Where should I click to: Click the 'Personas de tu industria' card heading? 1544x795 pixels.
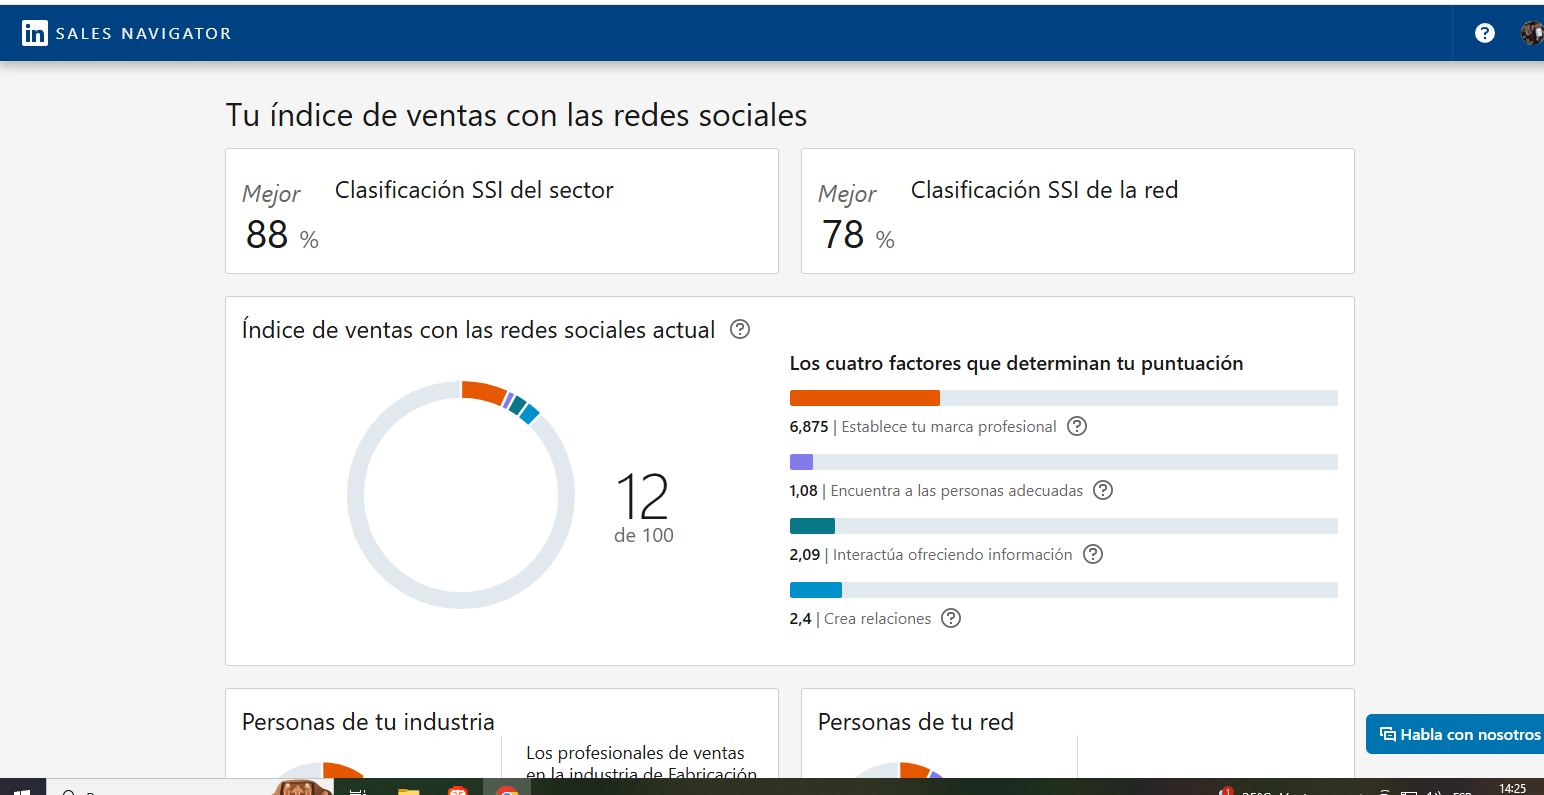pos(368,722)
